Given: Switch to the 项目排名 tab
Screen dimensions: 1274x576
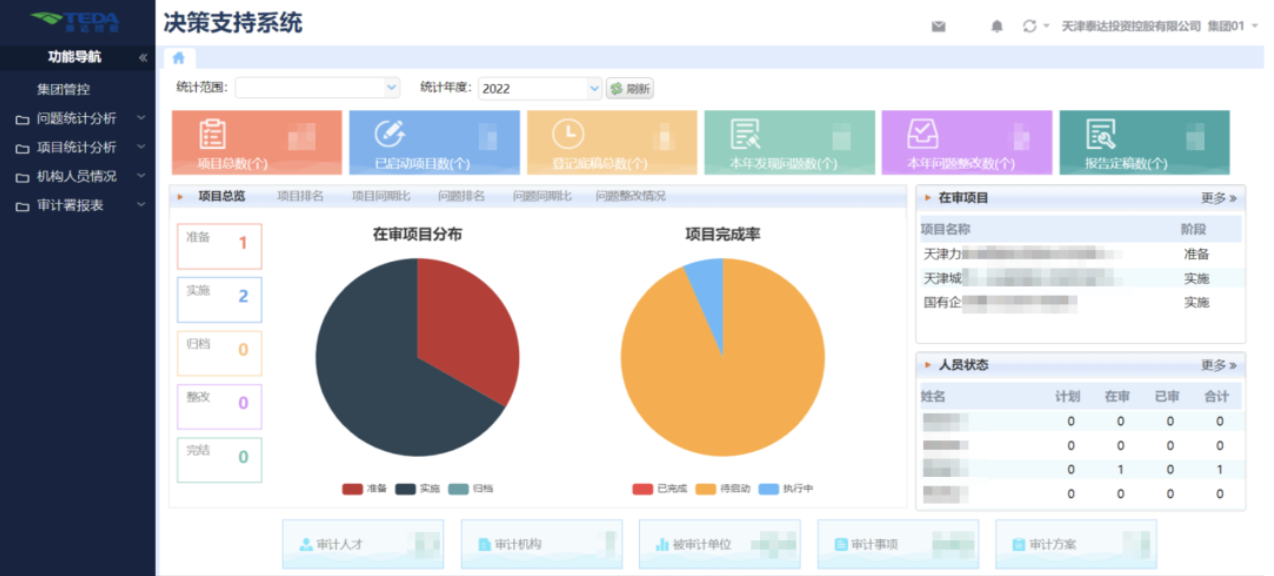Looking at the screenshot, I should coord(300,196).
